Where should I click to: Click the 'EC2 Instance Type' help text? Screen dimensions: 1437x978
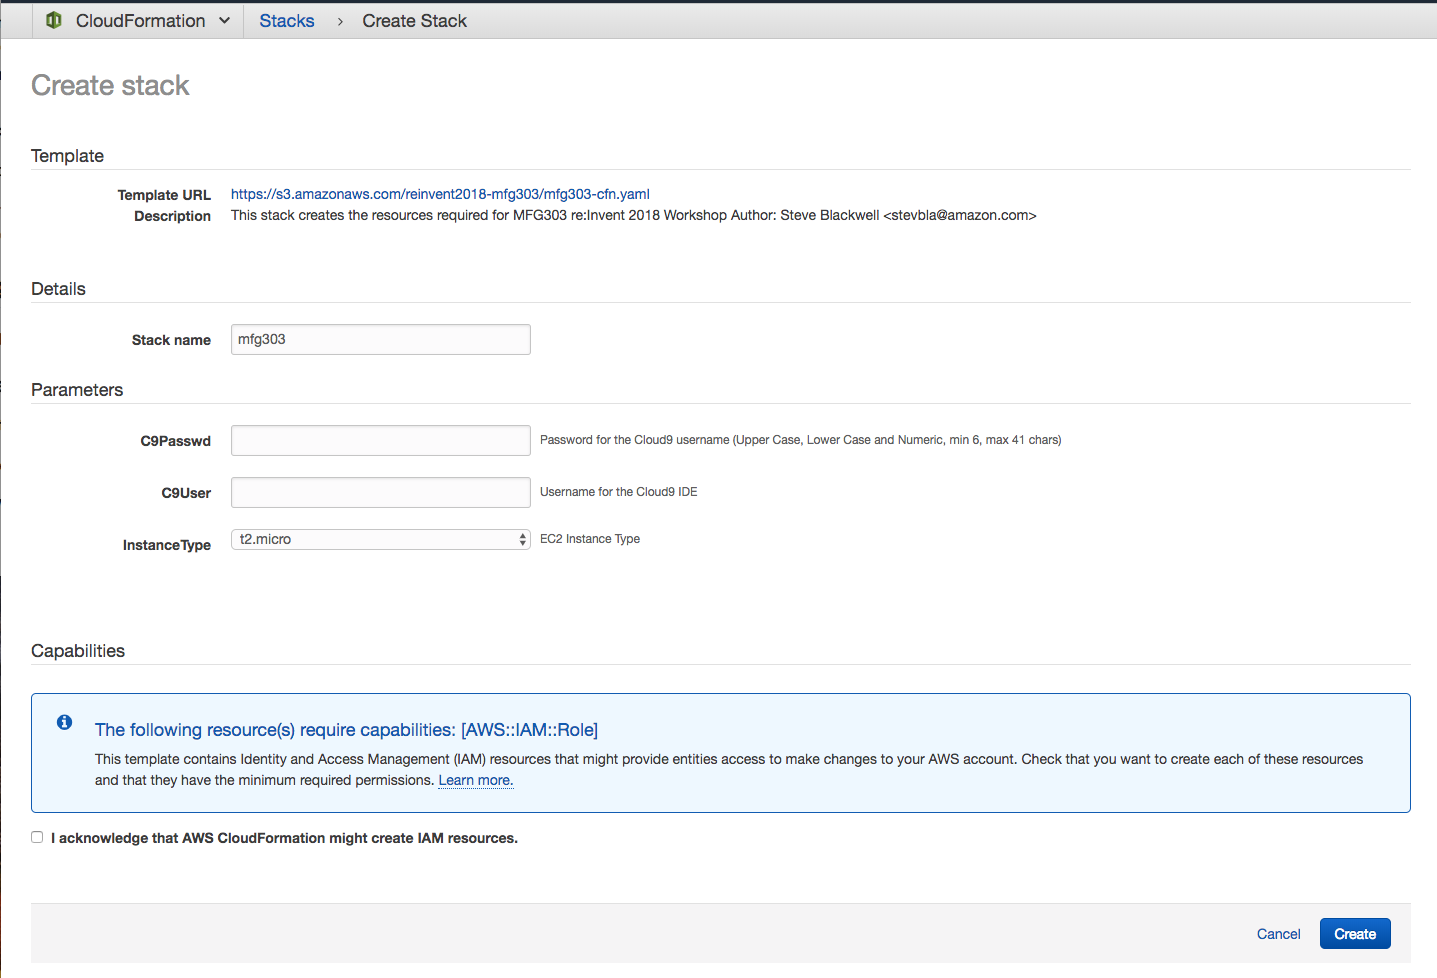(590, 539)
